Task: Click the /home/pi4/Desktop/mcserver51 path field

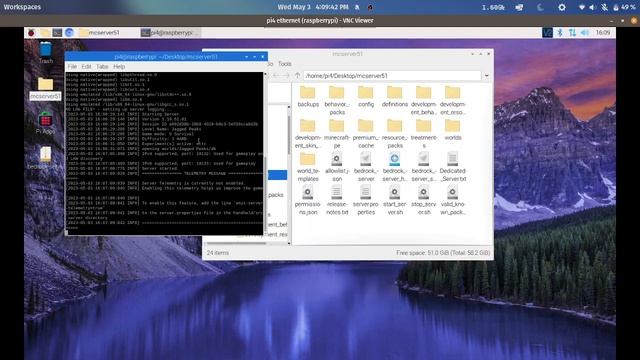Action: (392, 76)
